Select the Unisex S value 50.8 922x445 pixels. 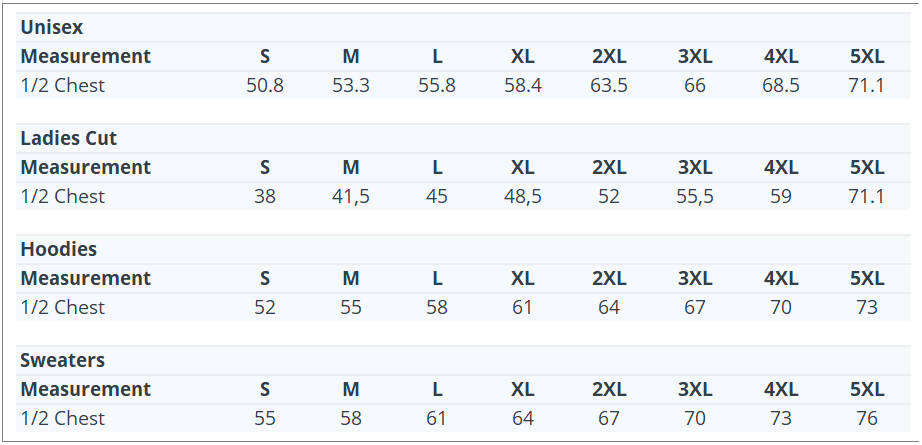point(265,86)
